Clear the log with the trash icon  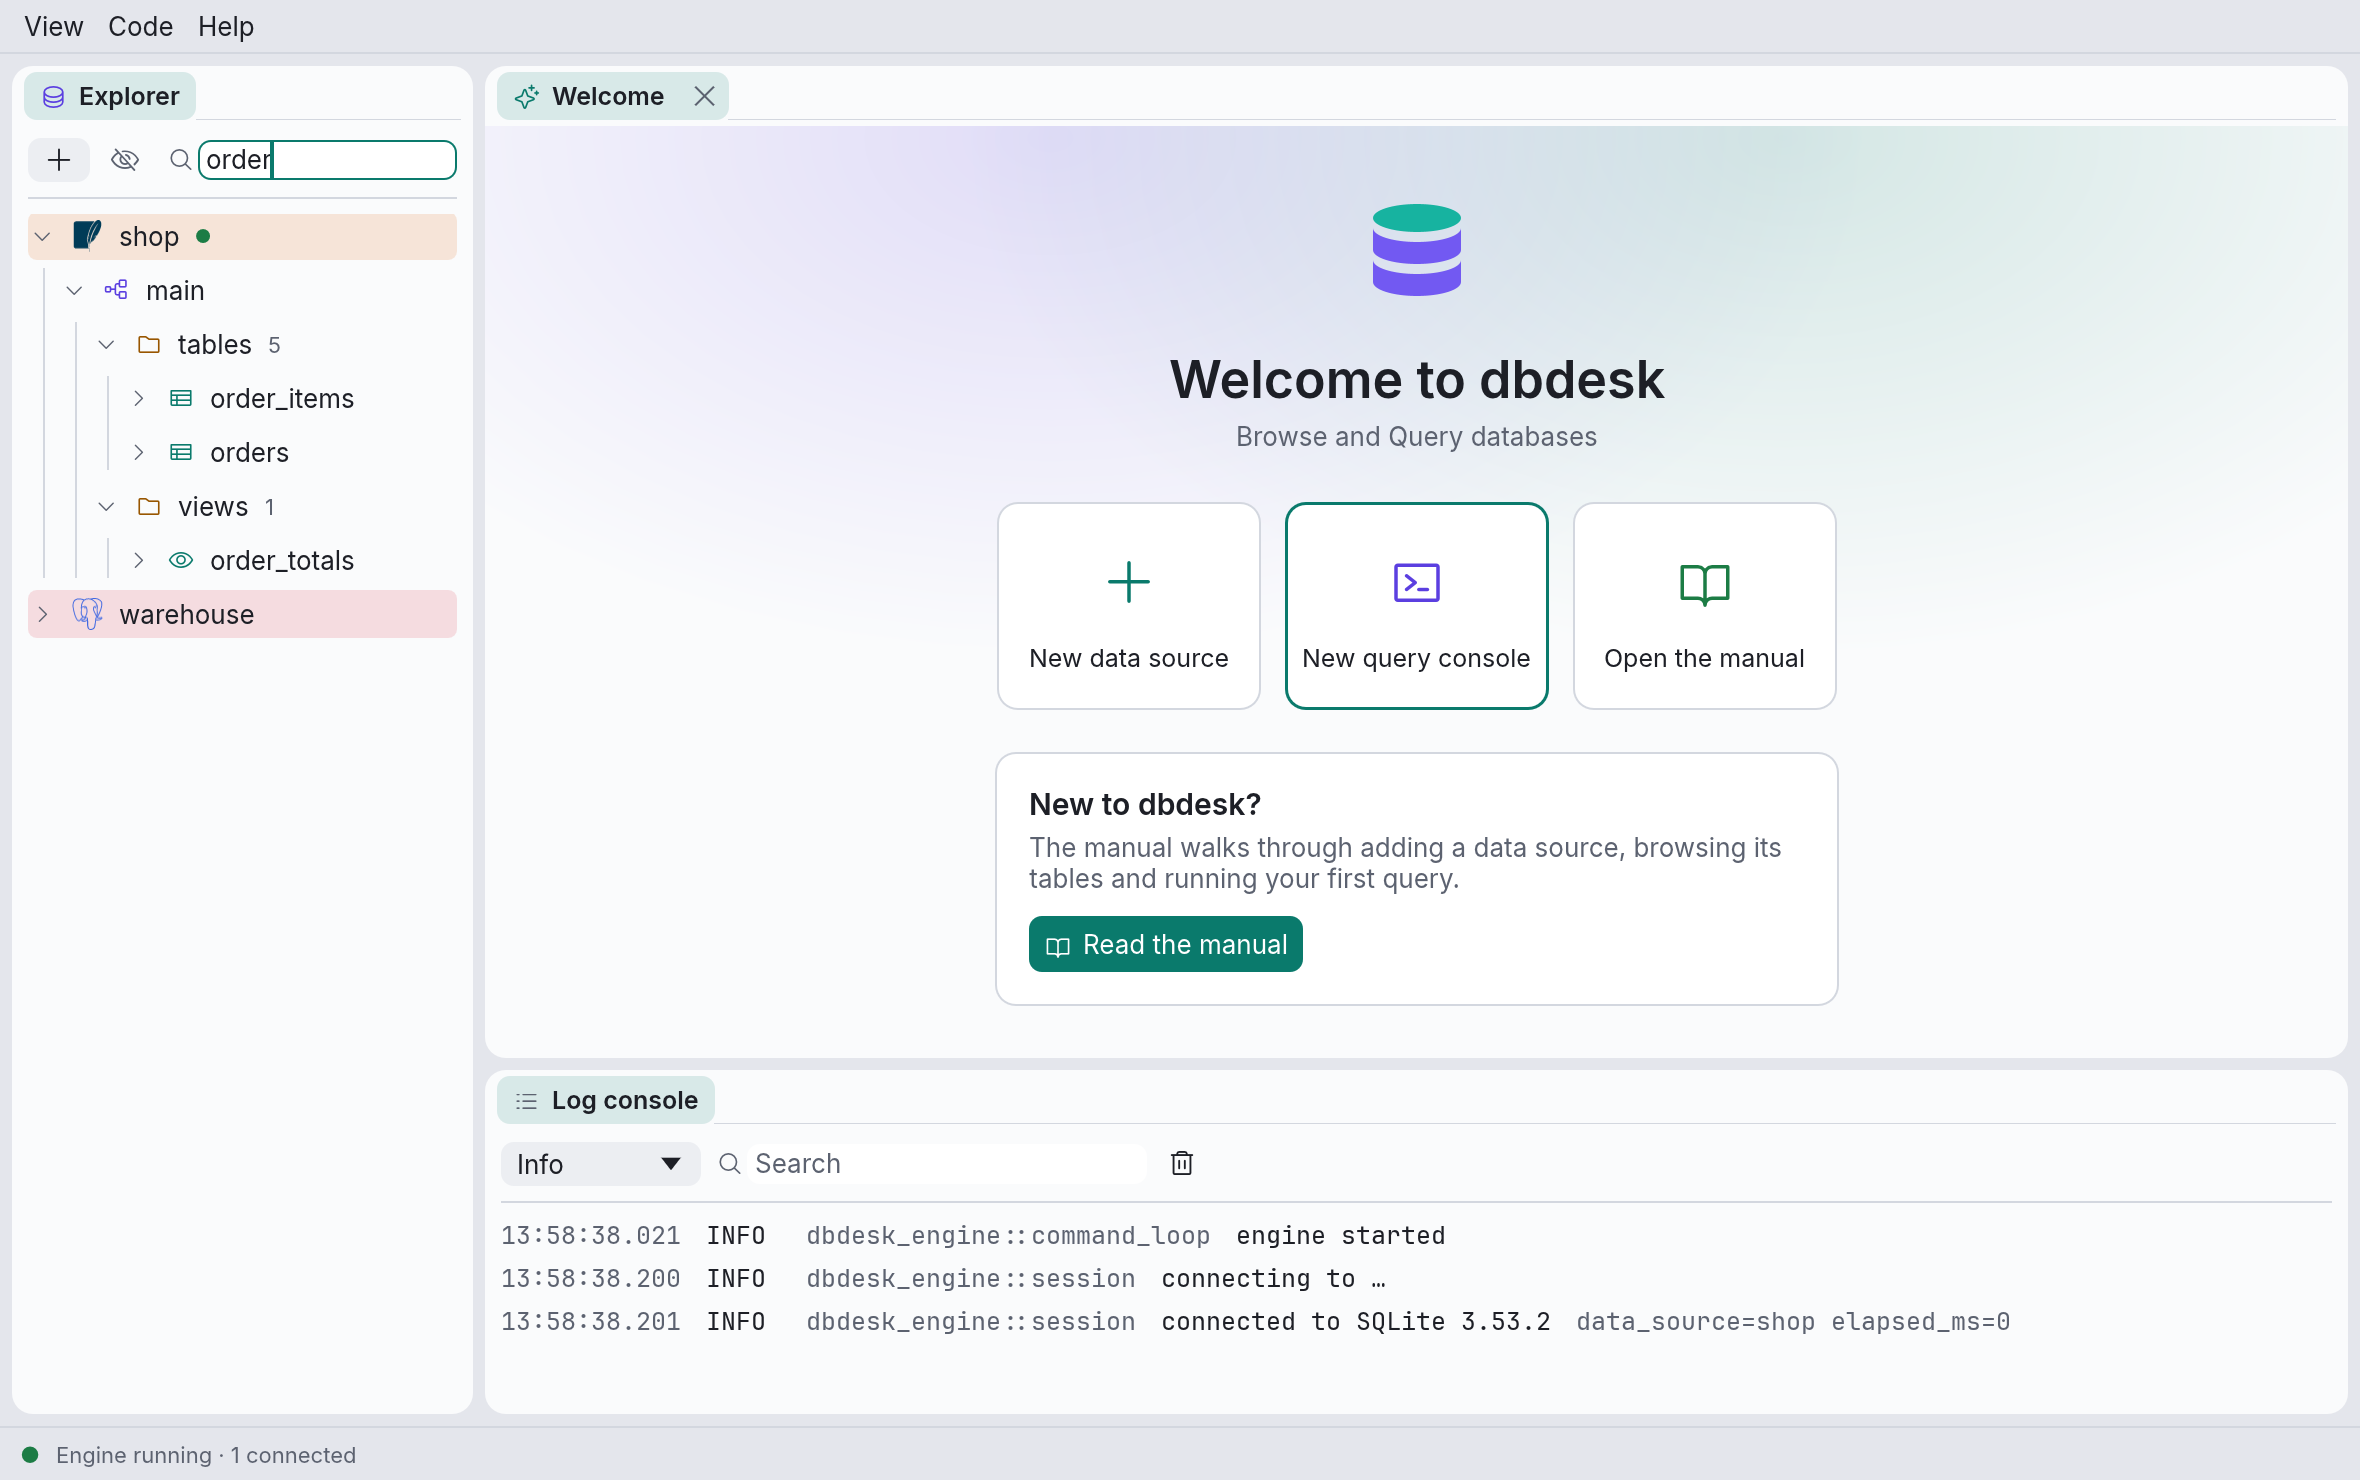[x=1182, y=1163]
